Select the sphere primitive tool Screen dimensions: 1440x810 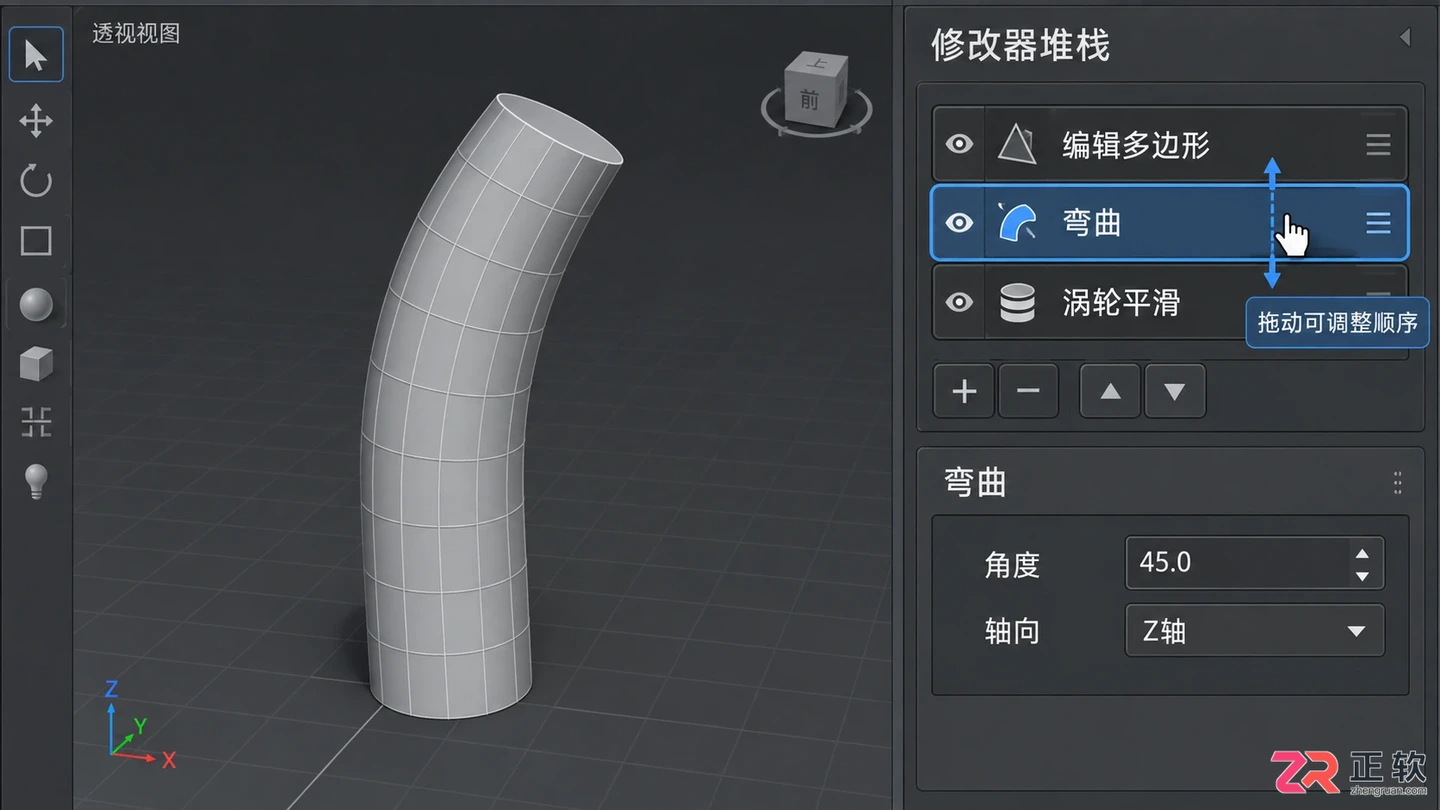pos(36,304)
